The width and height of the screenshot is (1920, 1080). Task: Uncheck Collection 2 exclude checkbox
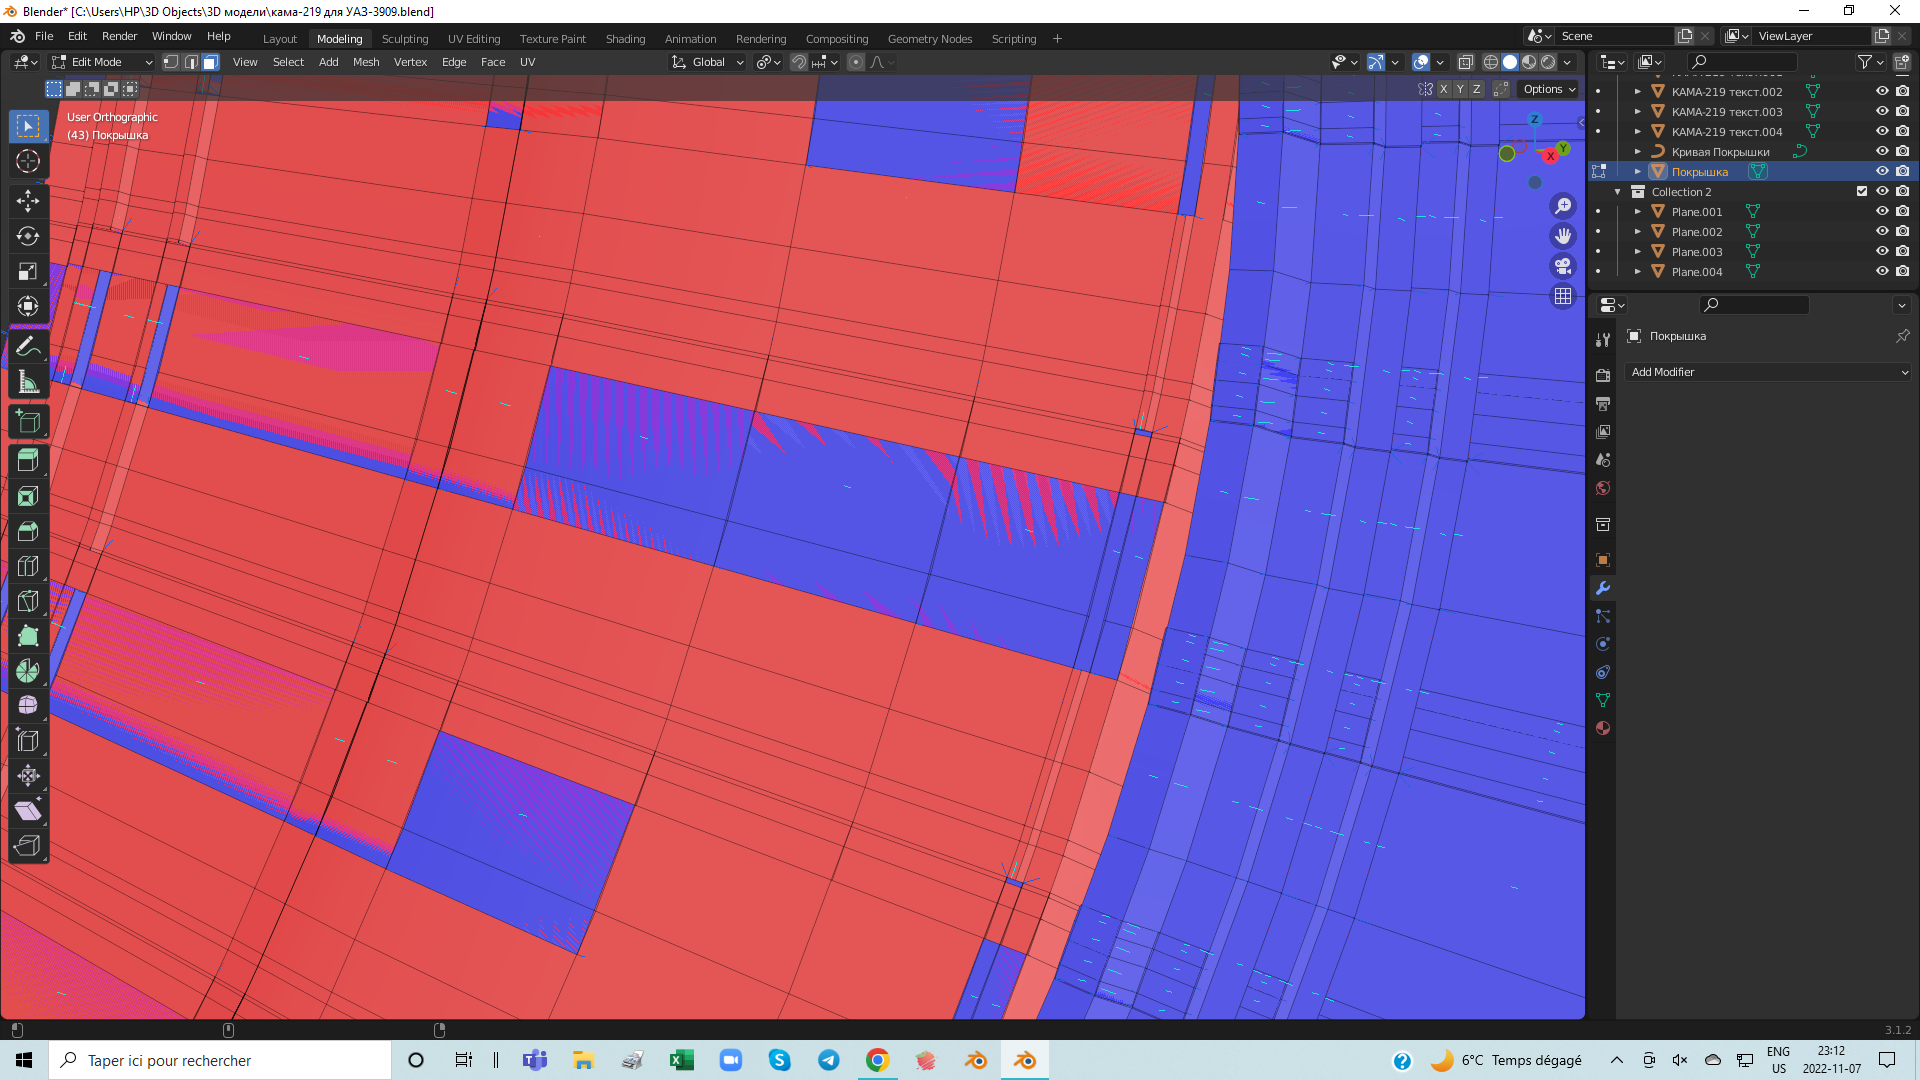coord(1862,191)
